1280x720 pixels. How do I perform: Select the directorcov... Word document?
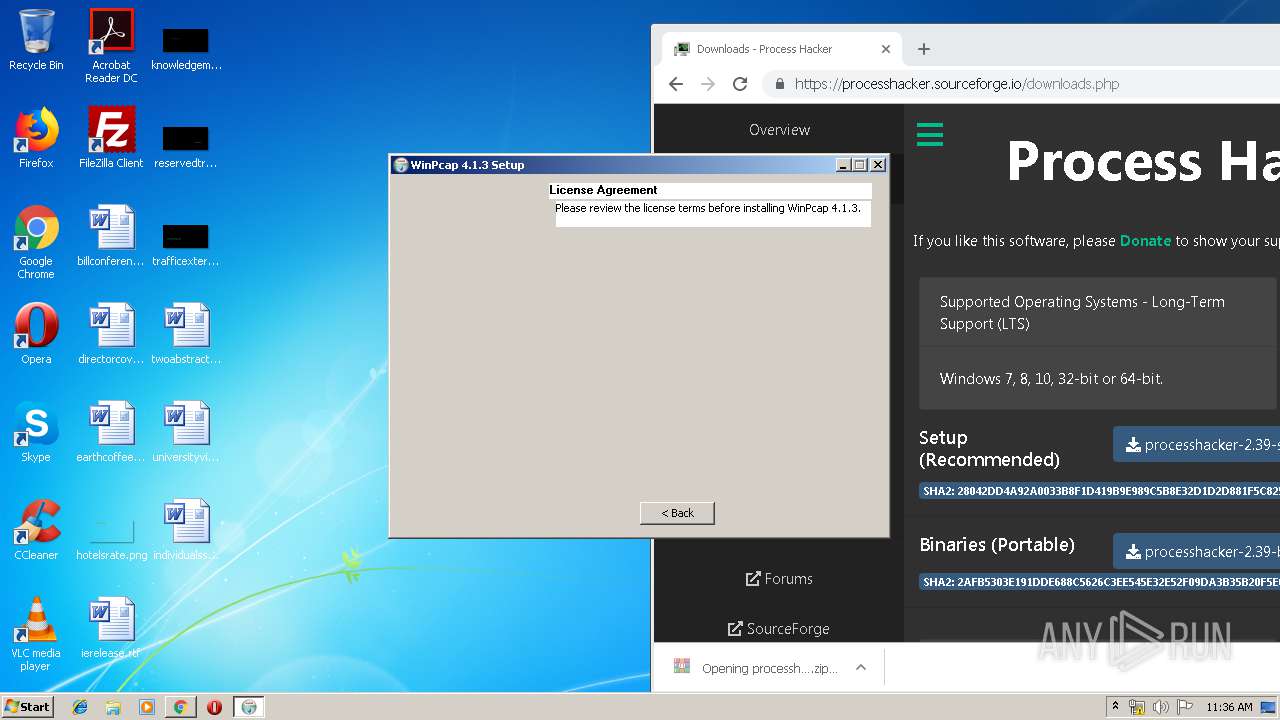pyautogui.click(x=111, y=334)
